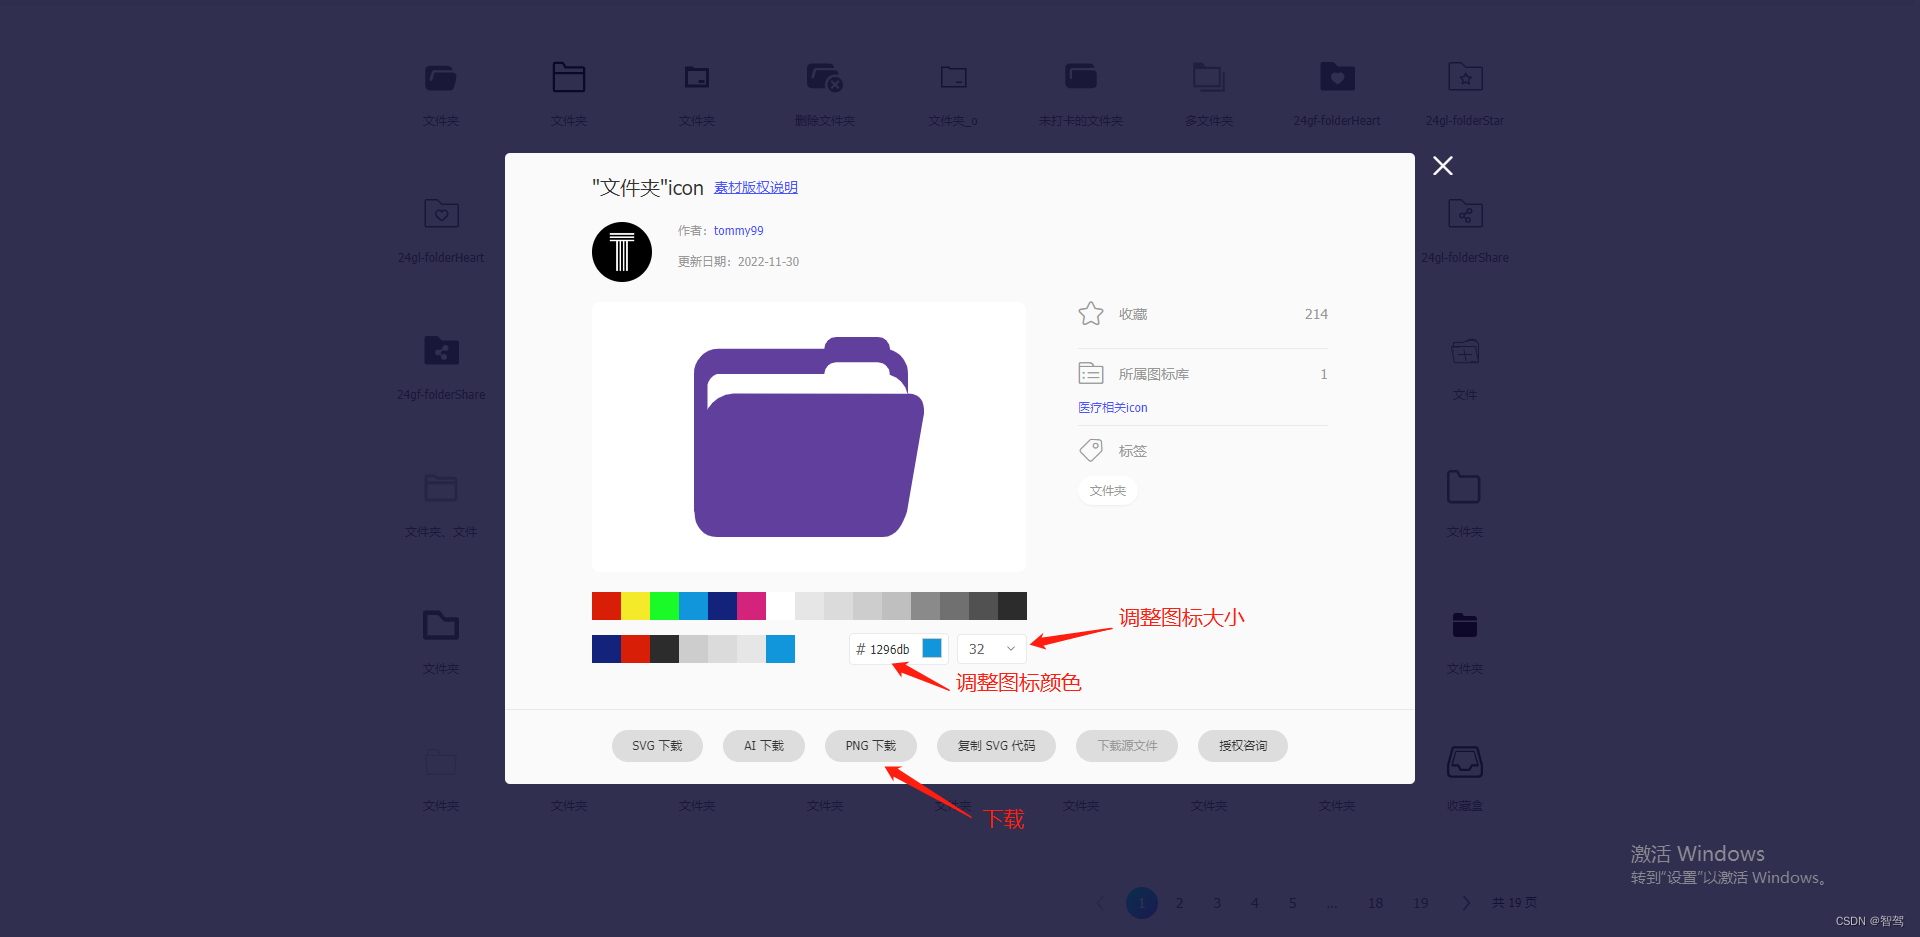The width and height of the screenshot is (1920, 937).
Task: Click the star favorite icon beside 收藏
Action: tap(1091, 314)
